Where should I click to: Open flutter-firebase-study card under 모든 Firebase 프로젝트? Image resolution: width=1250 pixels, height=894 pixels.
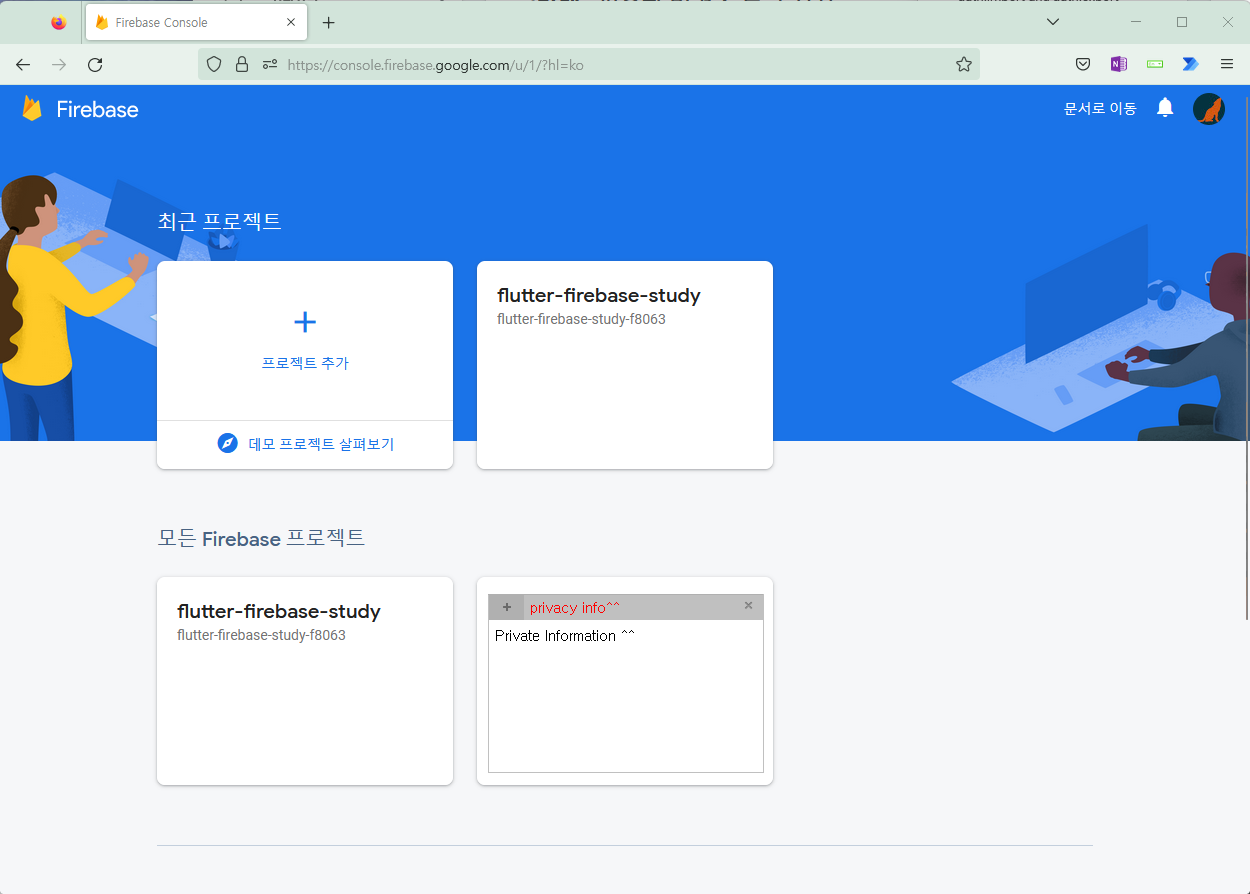coord(305,681)
